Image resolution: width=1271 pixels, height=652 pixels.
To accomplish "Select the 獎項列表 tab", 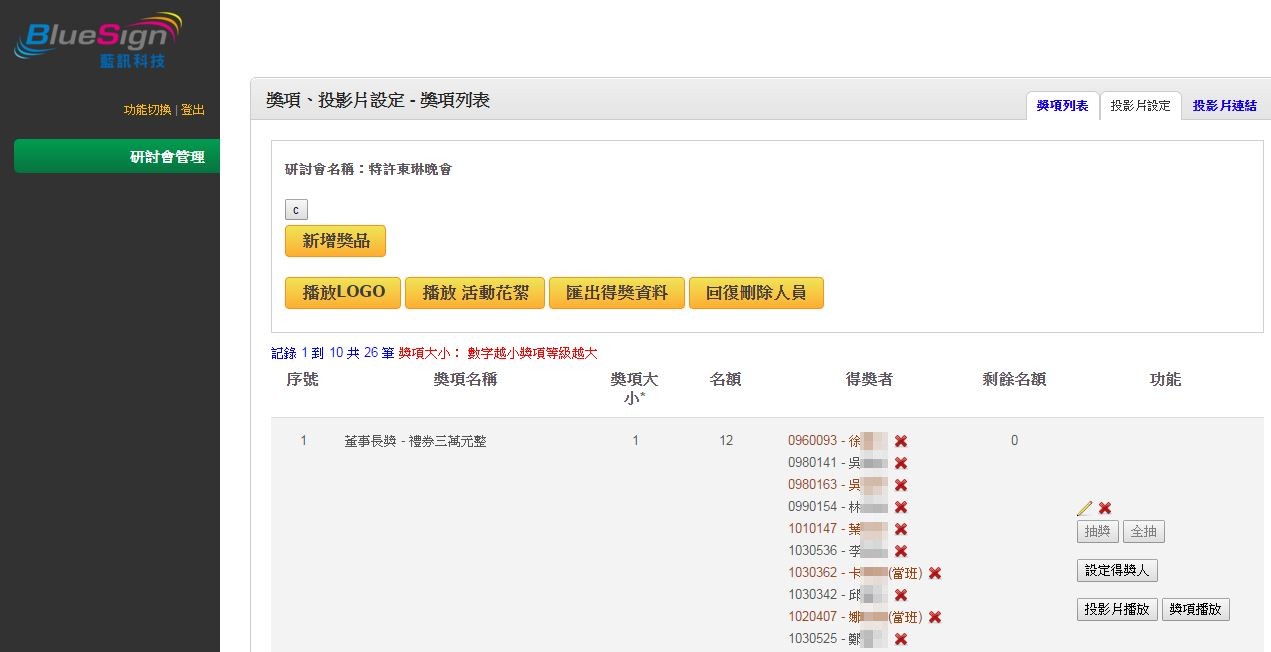I will coord(1063,106).
